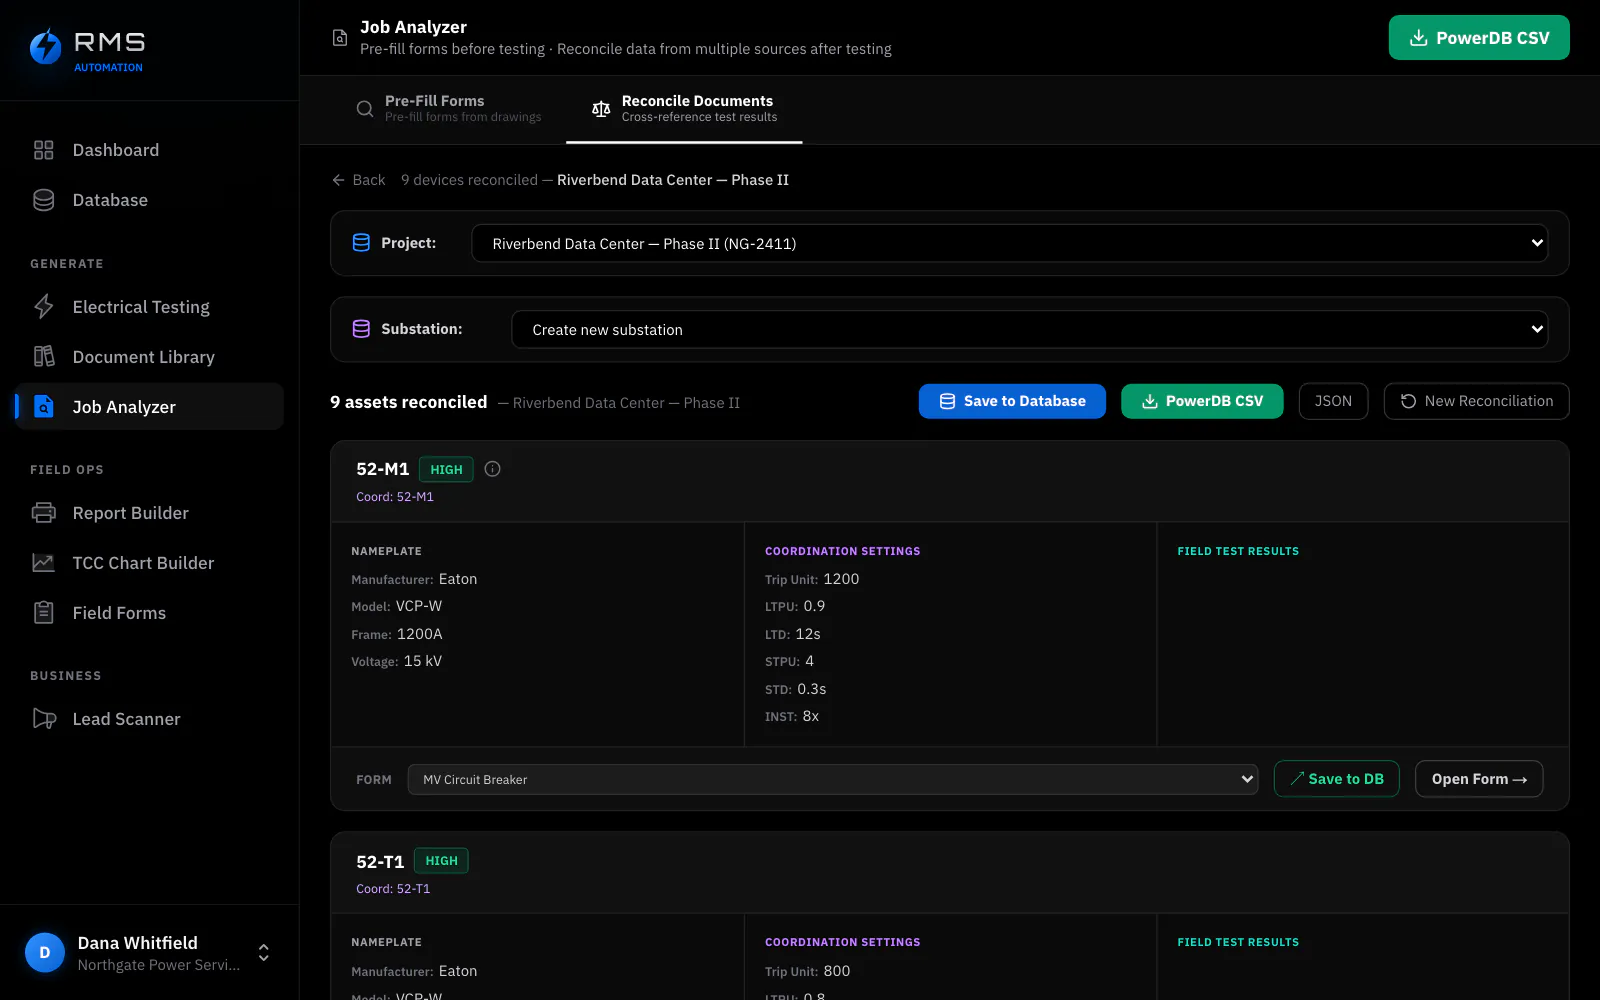This screenshot has width=1600, height=1000.
Task: Open Report Builder printer icon
Action: (x=44, y=513)
